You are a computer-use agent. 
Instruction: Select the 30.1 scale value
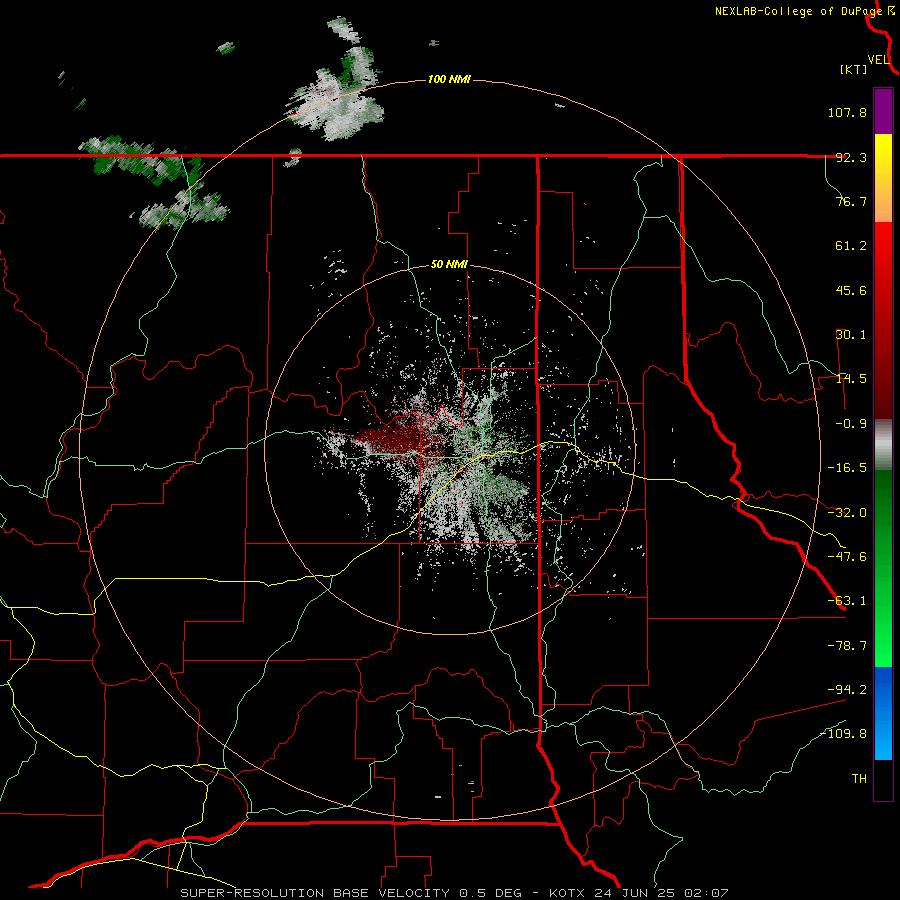click(851, 335)
